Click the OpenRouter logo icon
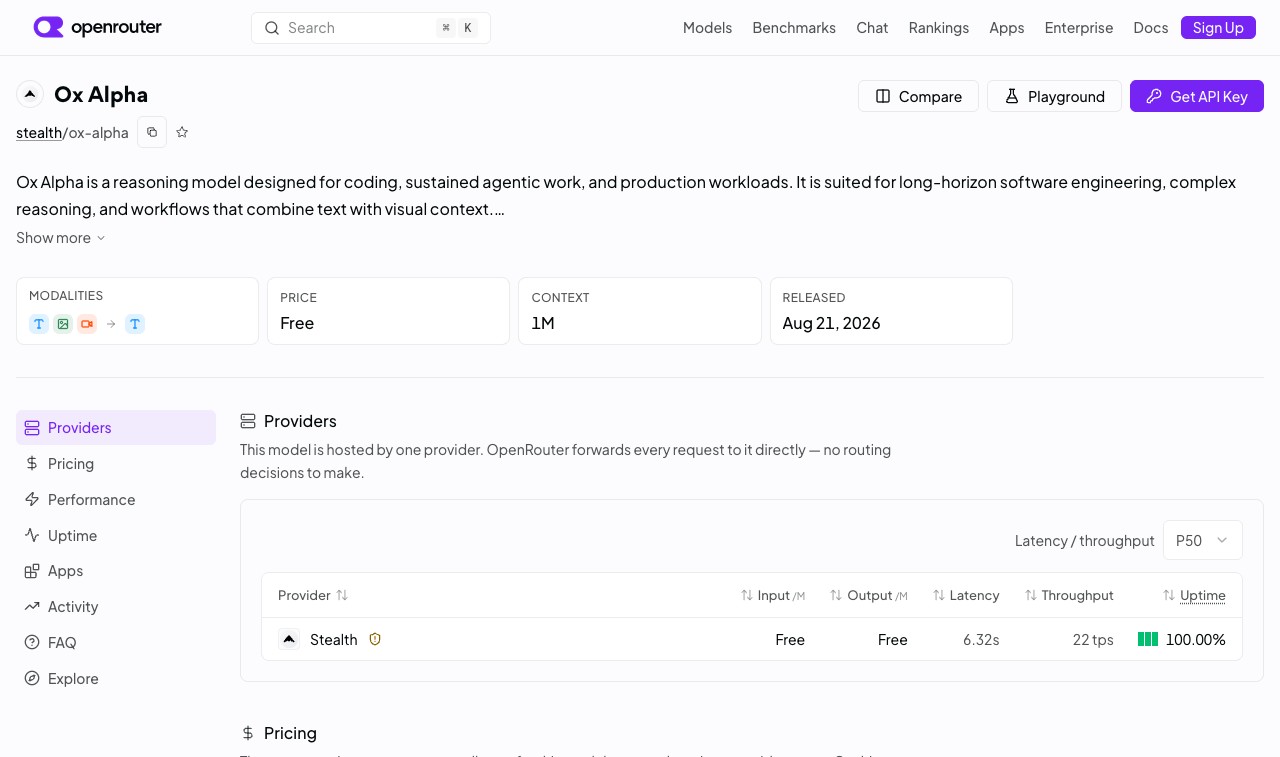The image size is (1280, 757). pos(48,27)
